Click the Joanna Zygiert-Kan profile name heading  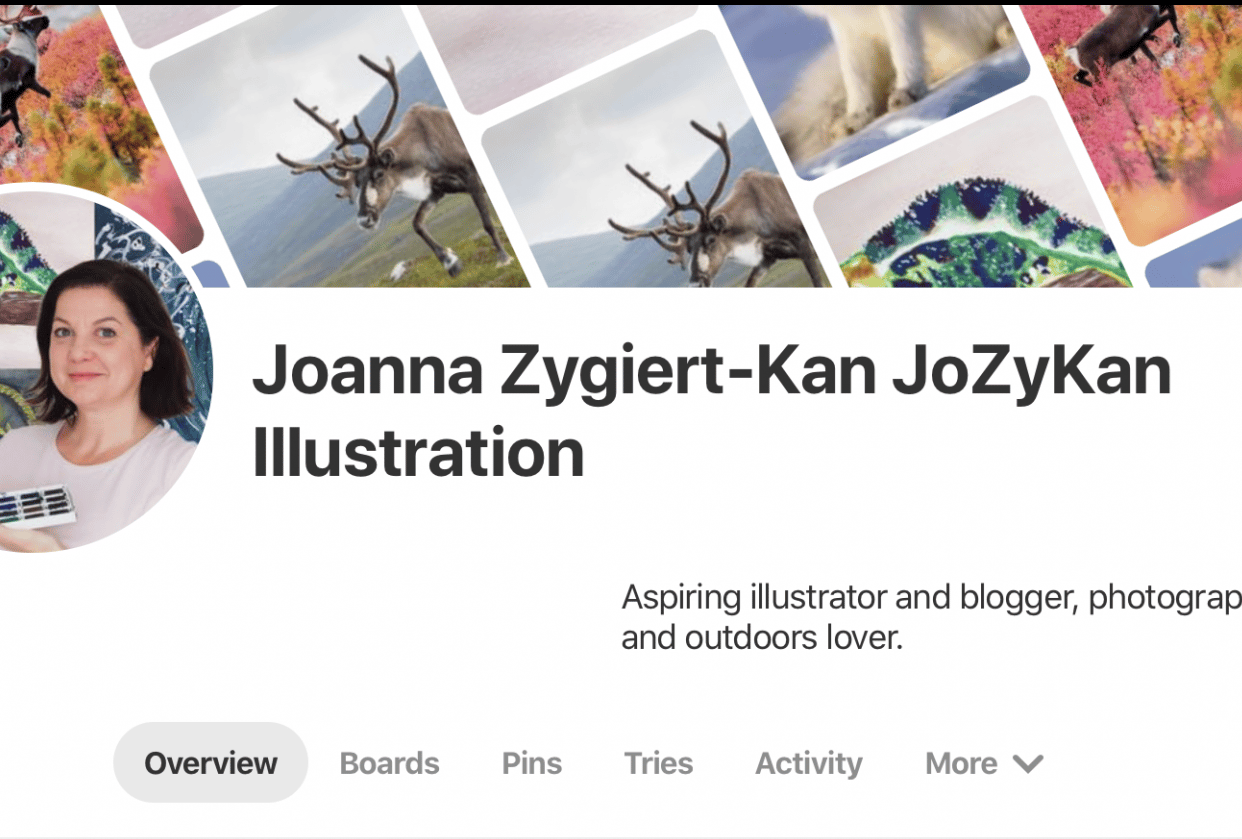[711, 411]
